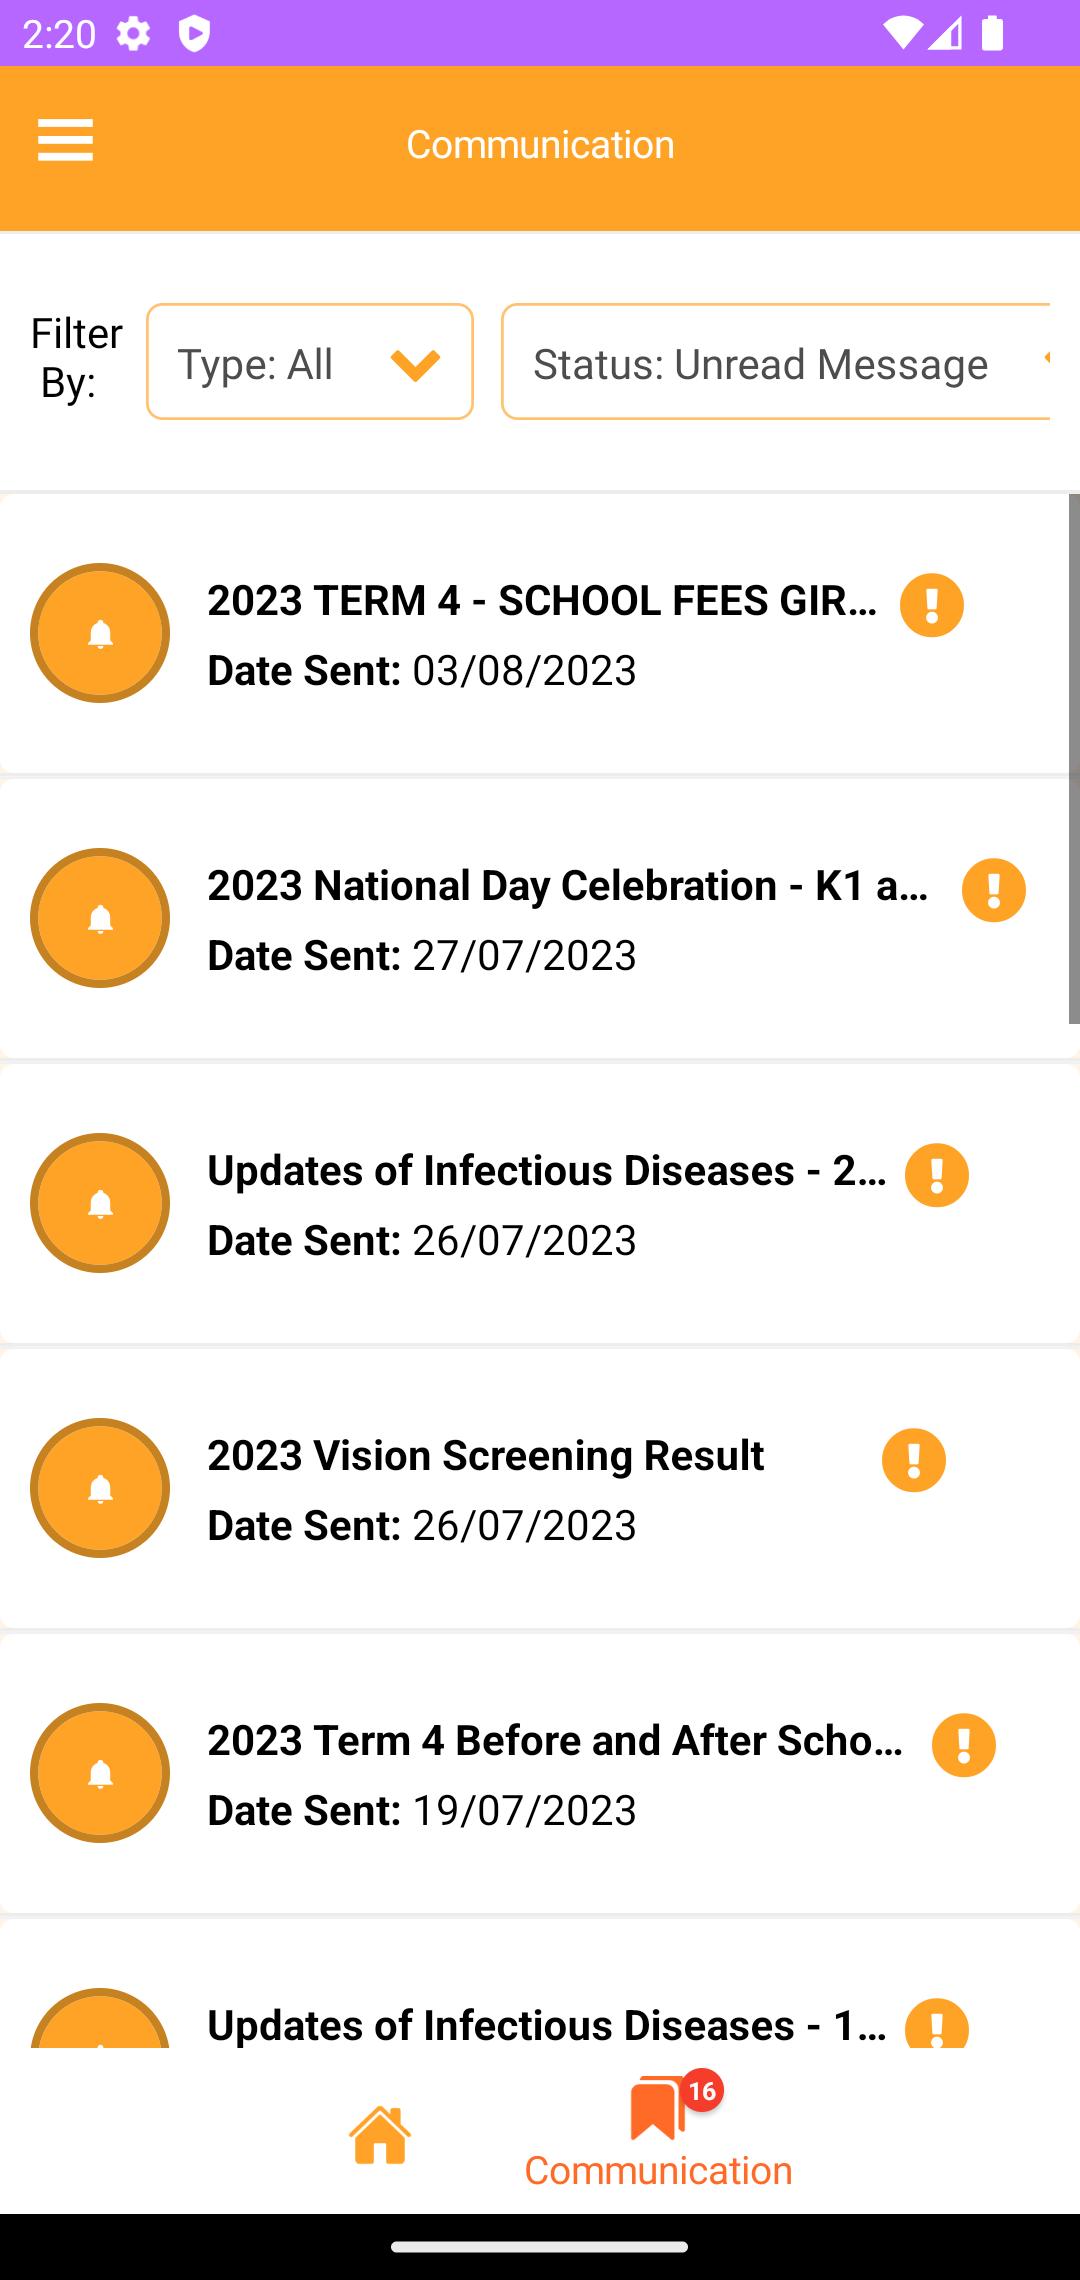The image size is (1080, 2280).
Task: Open Updates of Infectious Diseases sent 26/07/2023
Action: 538,1204
